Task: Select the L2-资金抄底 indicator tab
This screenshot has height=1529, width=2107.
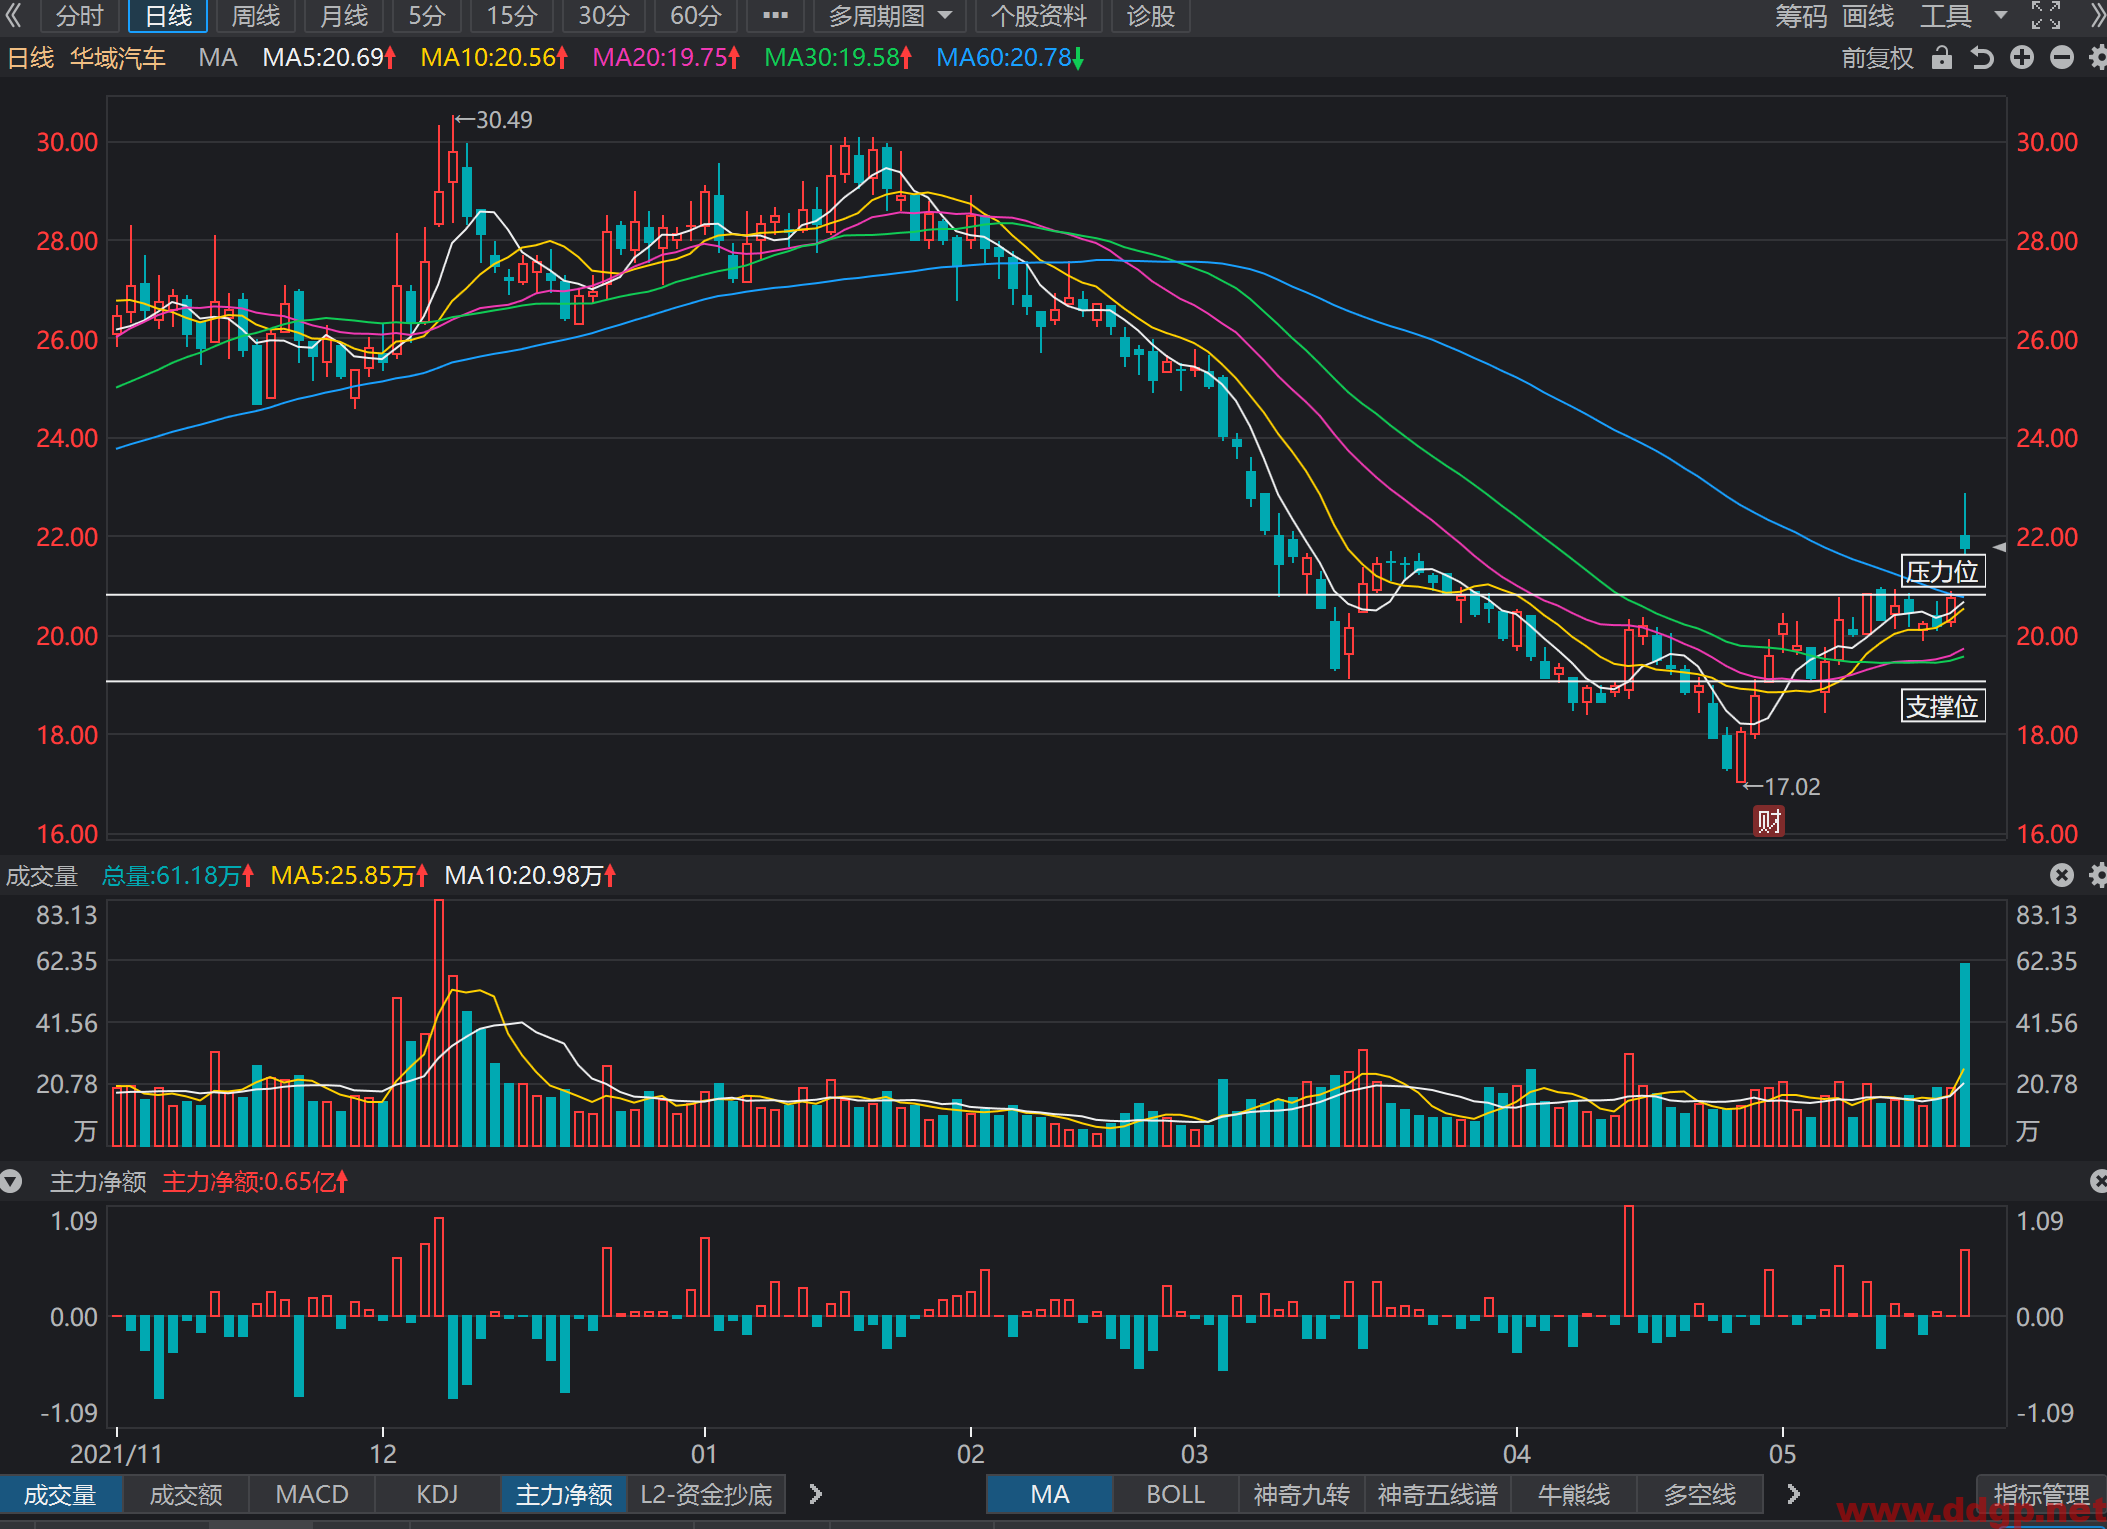Action: click(x=706, y=1494)
